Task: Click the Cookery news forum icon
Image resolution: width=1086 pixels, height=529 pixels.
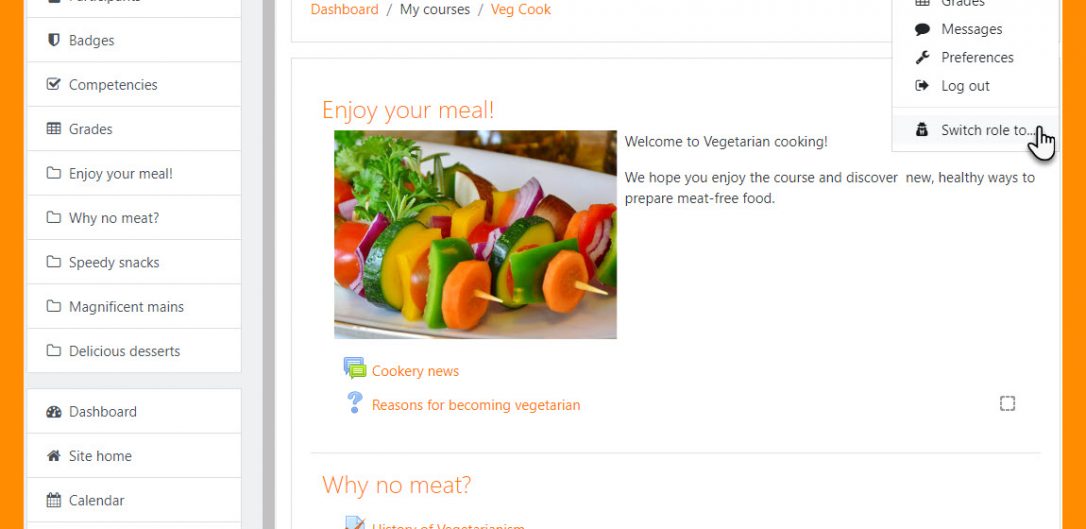Action: pos(355,368)
